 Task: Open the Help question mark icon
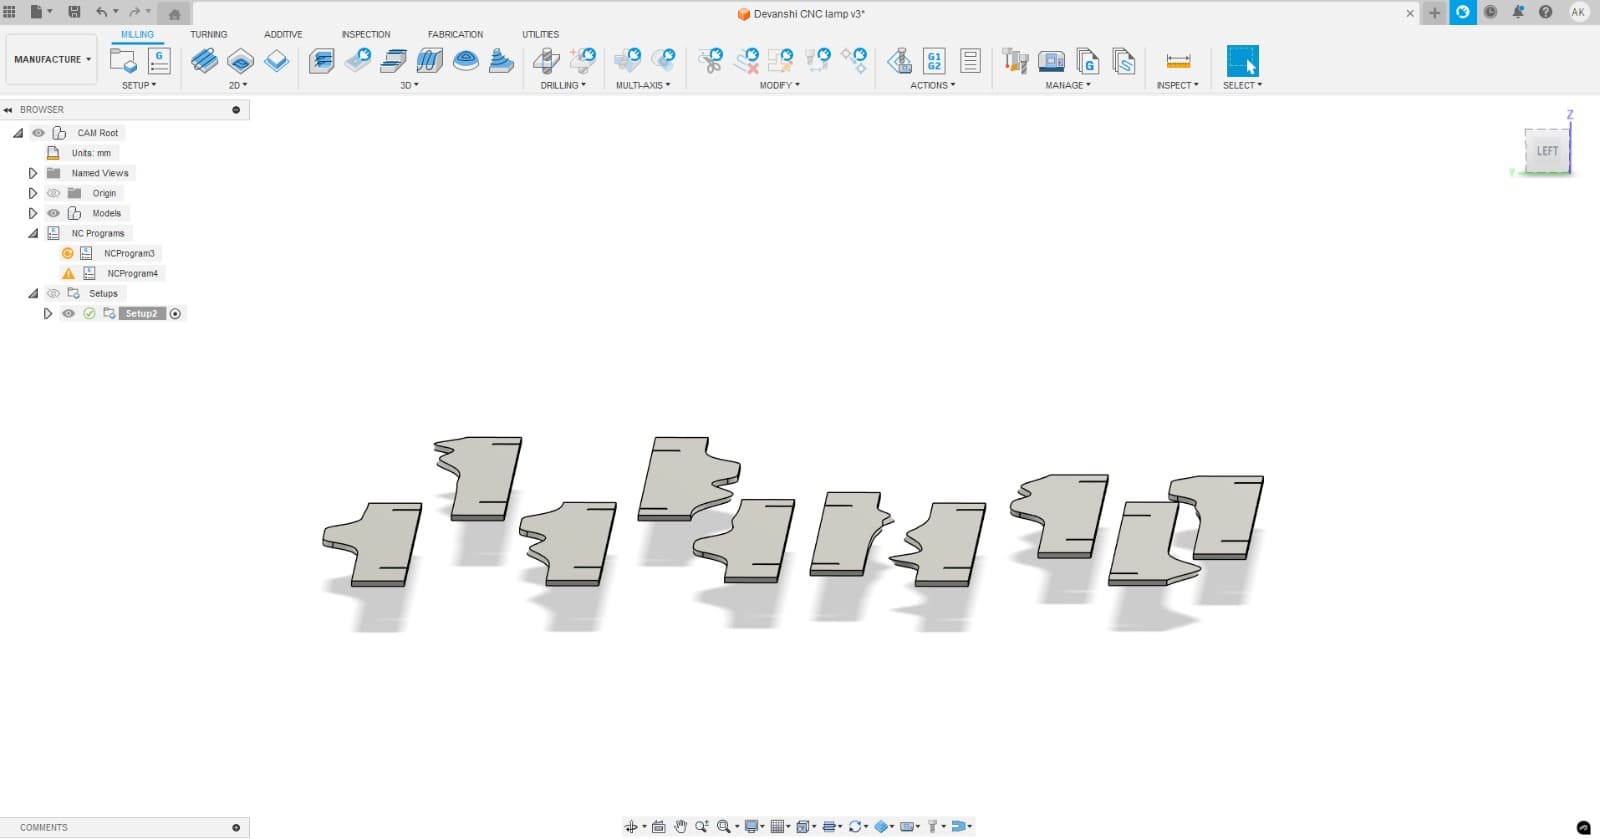point(1545,12)
